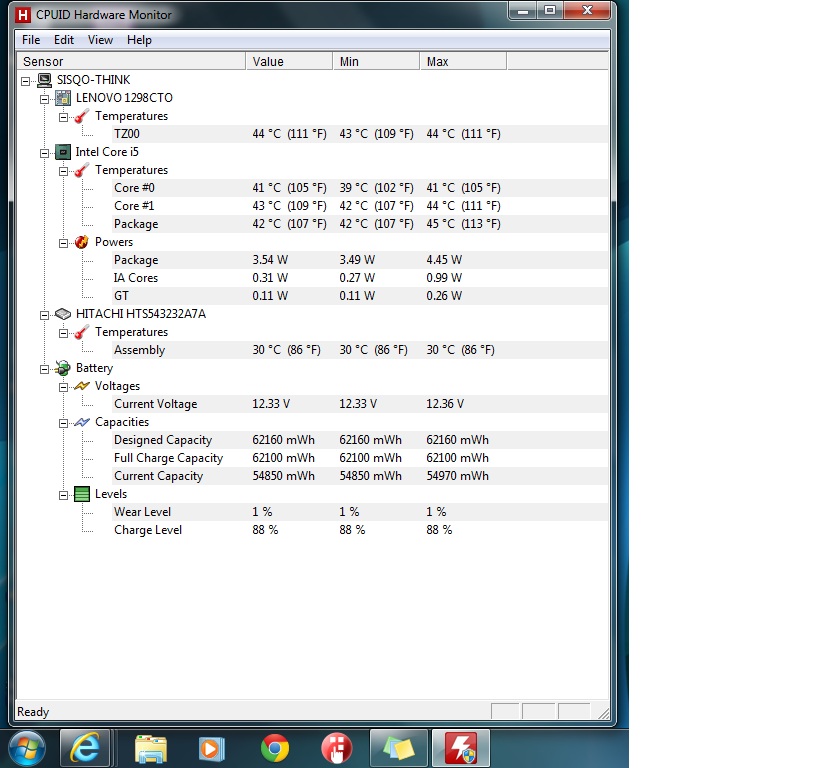The height and width of the screenshot is (768, 819).
Task: Click the Value column header
Action: (x=289, y=62)
